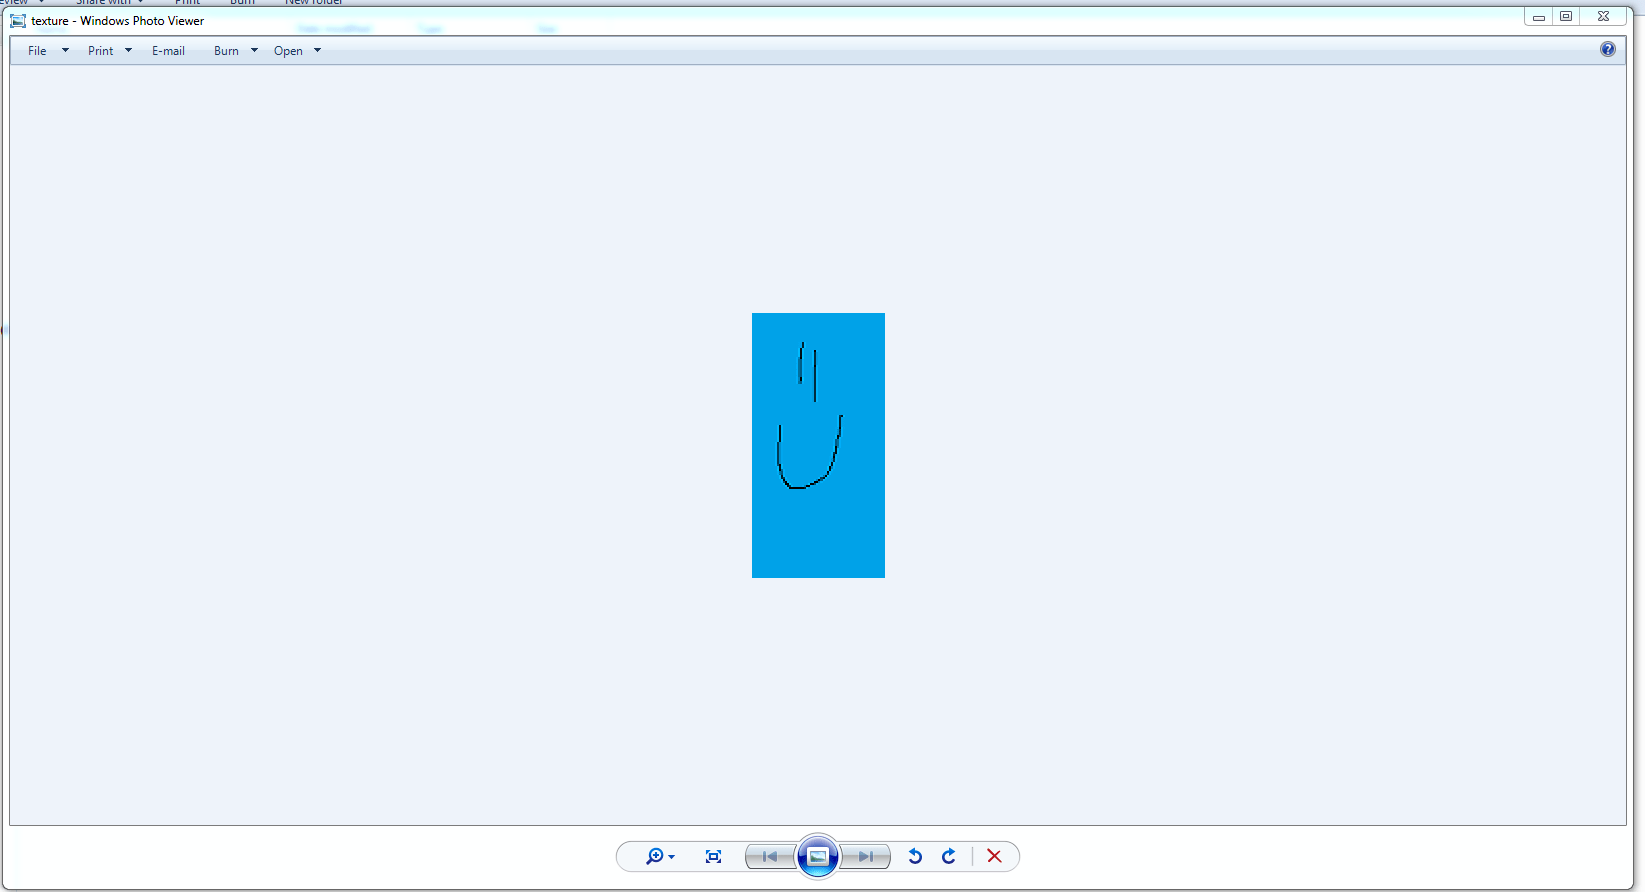Expand the Open dropdown arrow
Viewport: 1645px width, 892px height.
[x=317, y=51]
